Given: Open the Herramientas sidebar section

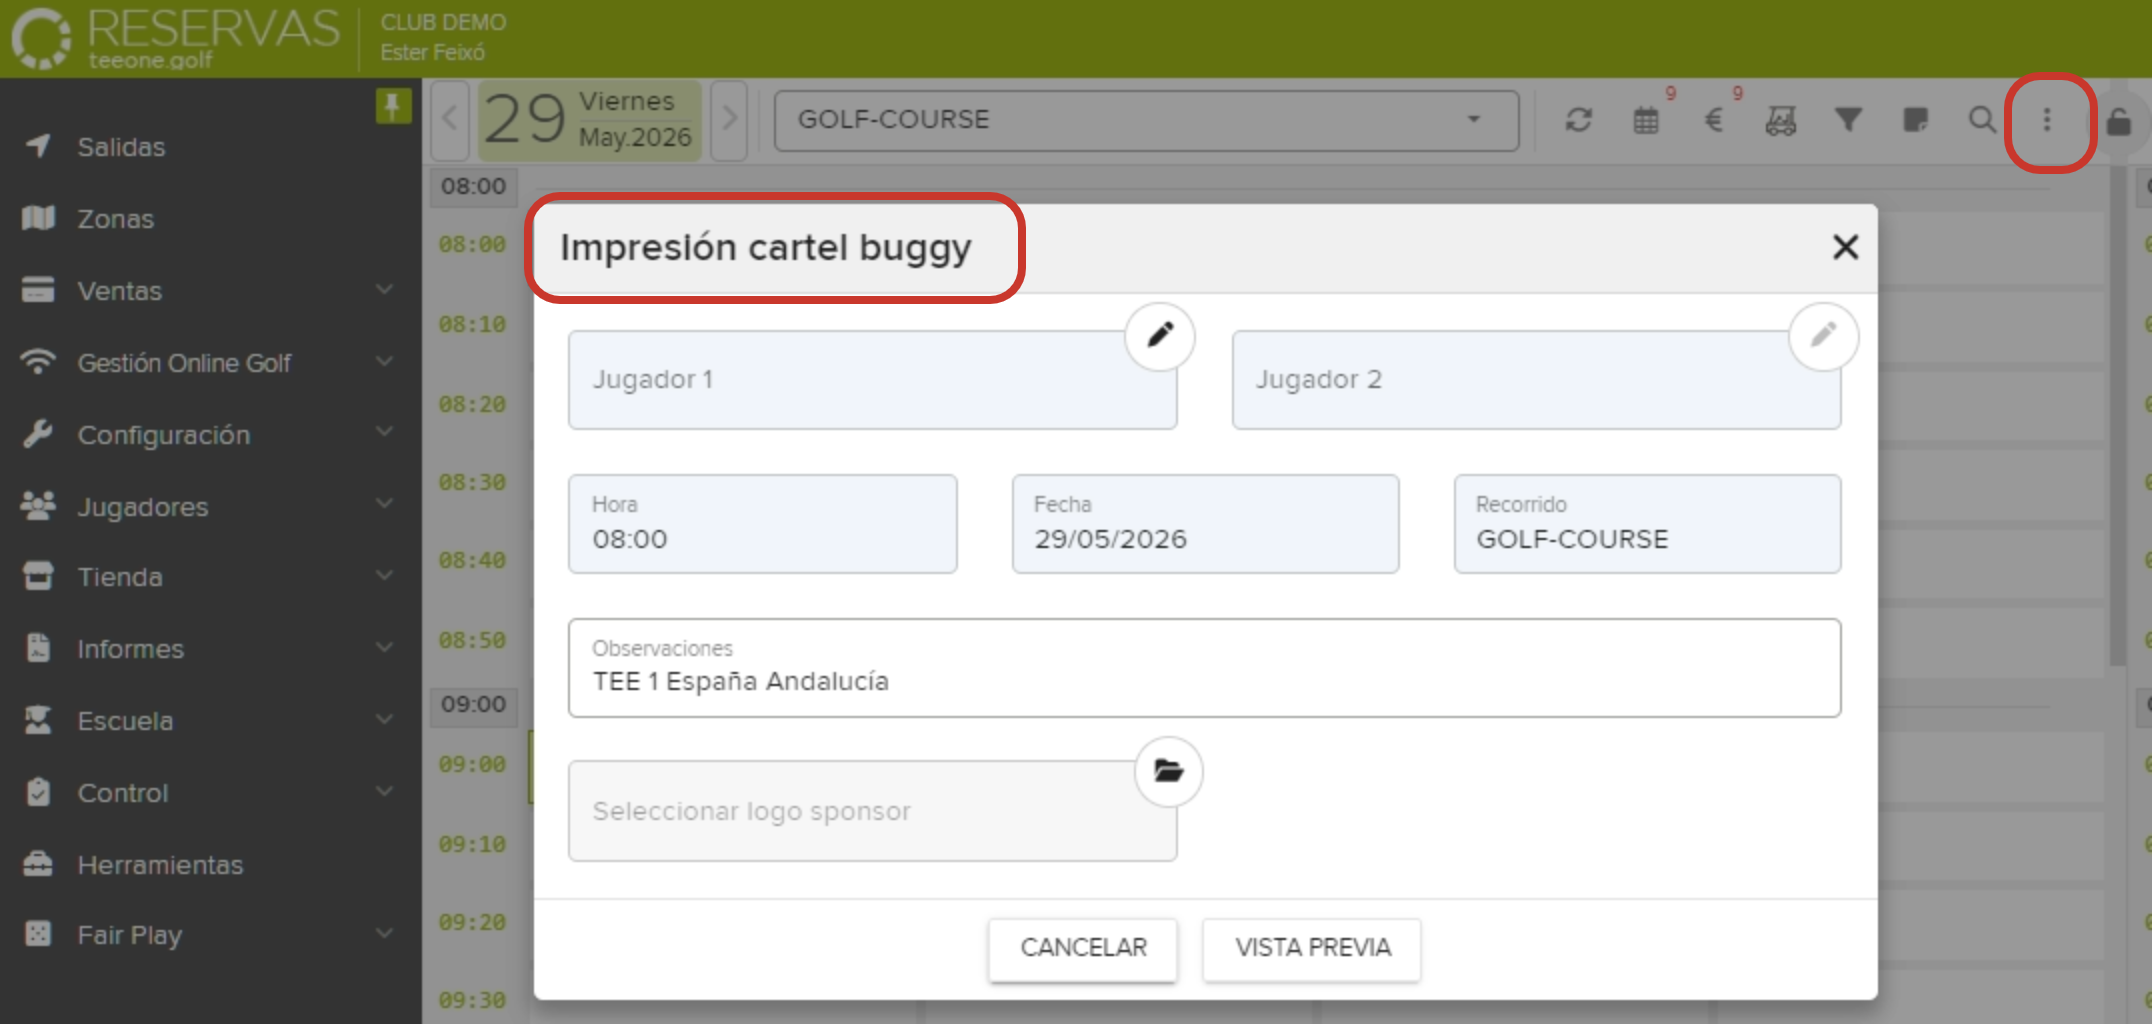Looking at the screenshot, I should pyautogui.click(x=160, y=865).
